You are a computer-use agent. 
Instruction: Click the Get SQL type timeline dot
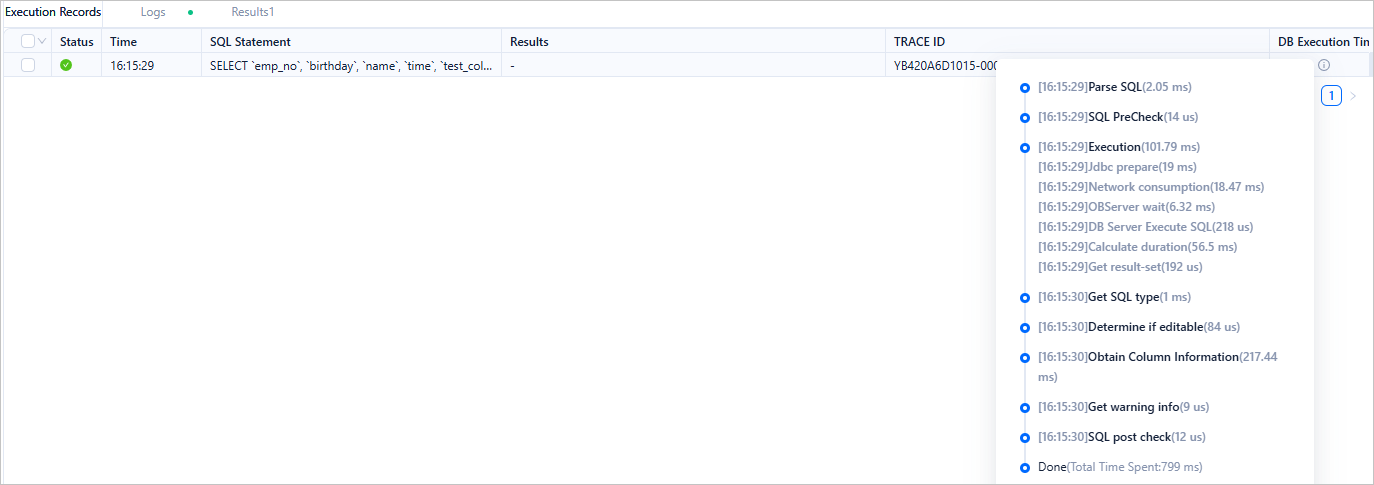click(x=1024, y=298)
